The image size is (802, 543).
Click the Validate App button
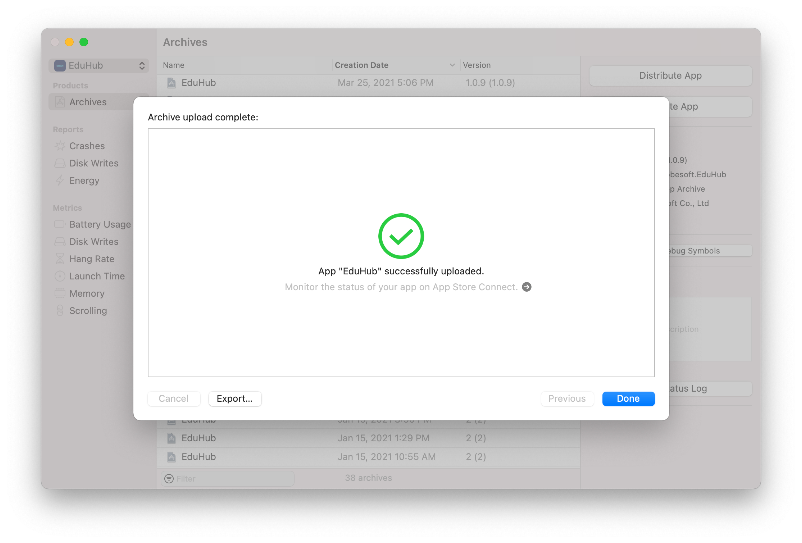point(710,106)
